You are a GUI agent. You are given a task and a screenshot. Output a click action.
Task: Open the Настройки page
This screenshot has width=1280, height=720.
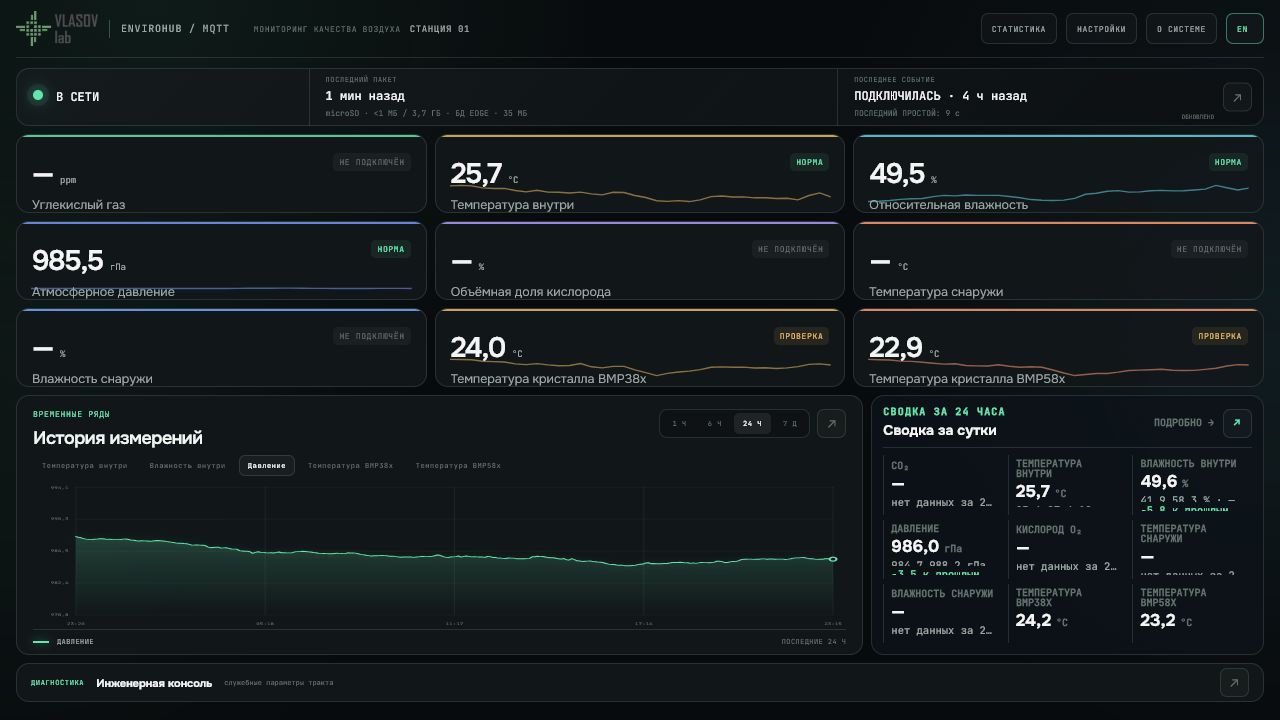click(x=1101, y=29)
